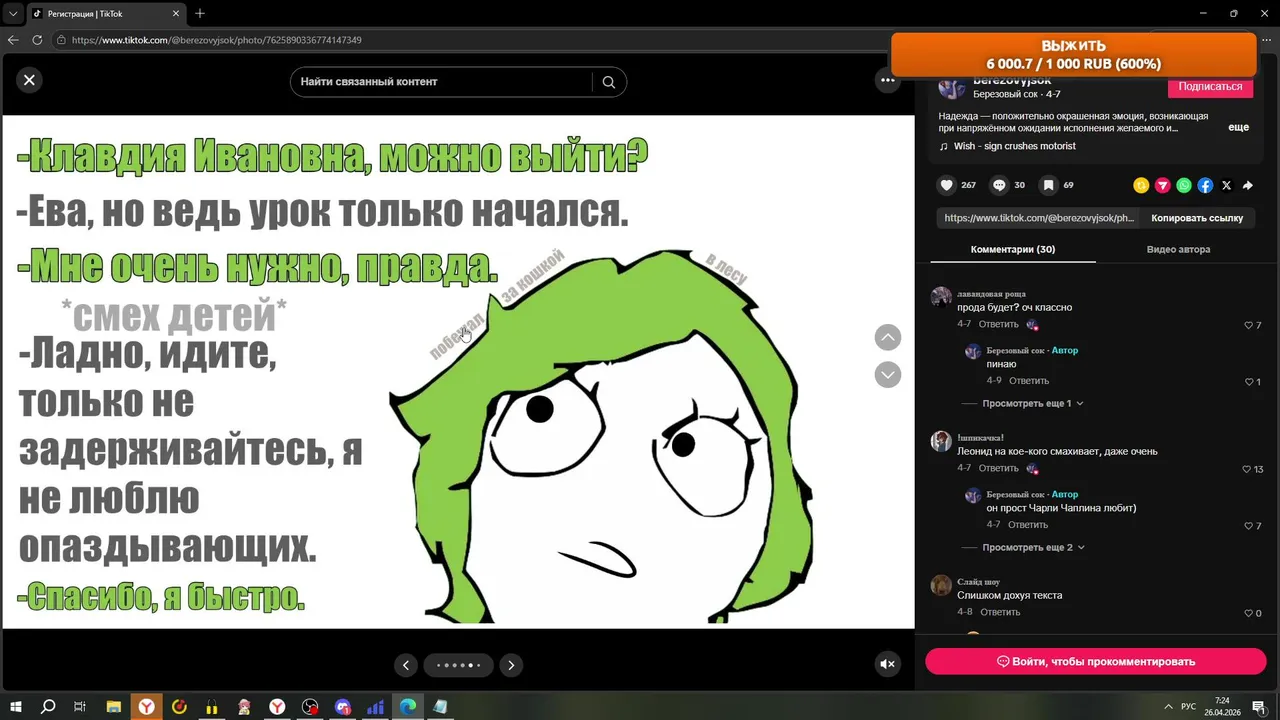
Task: Select the Регистрация | TikTok browser tab
Action: coord(107,14)
